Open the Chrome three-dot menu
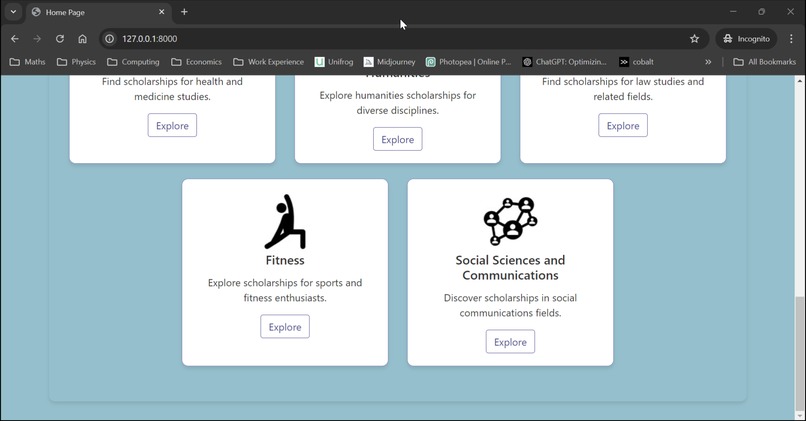The width and height of the screenshot is (806, 421). tap(791, 39)
